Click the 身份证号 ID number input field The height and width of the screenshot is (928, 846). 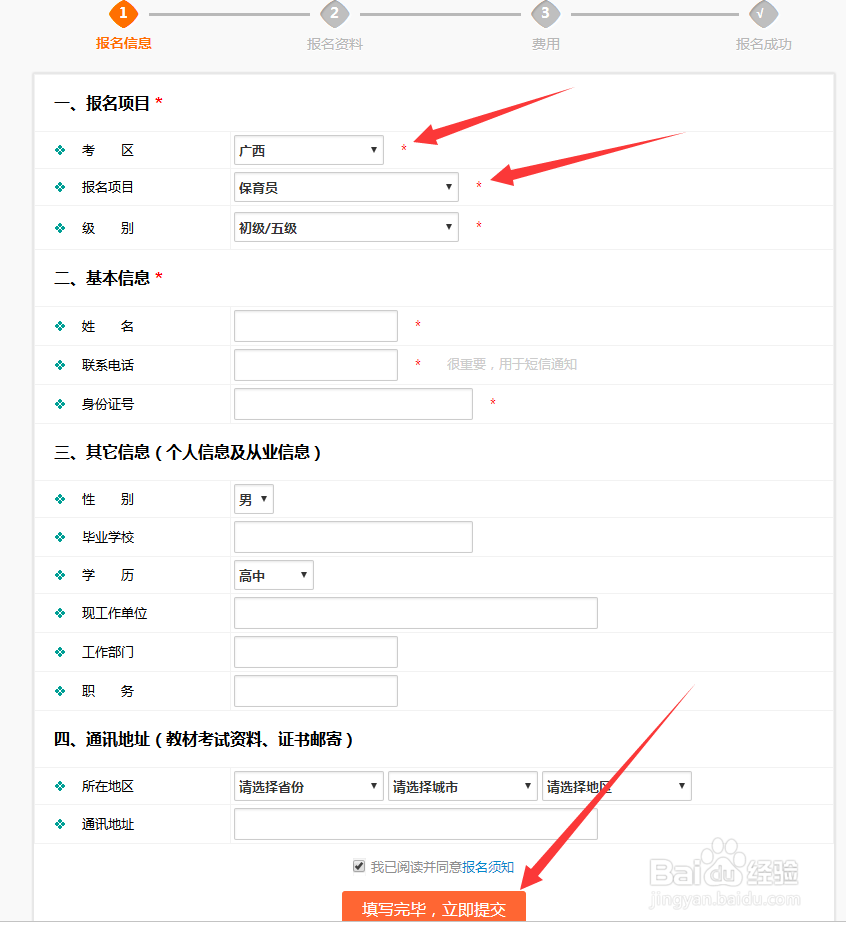[353, 404]
